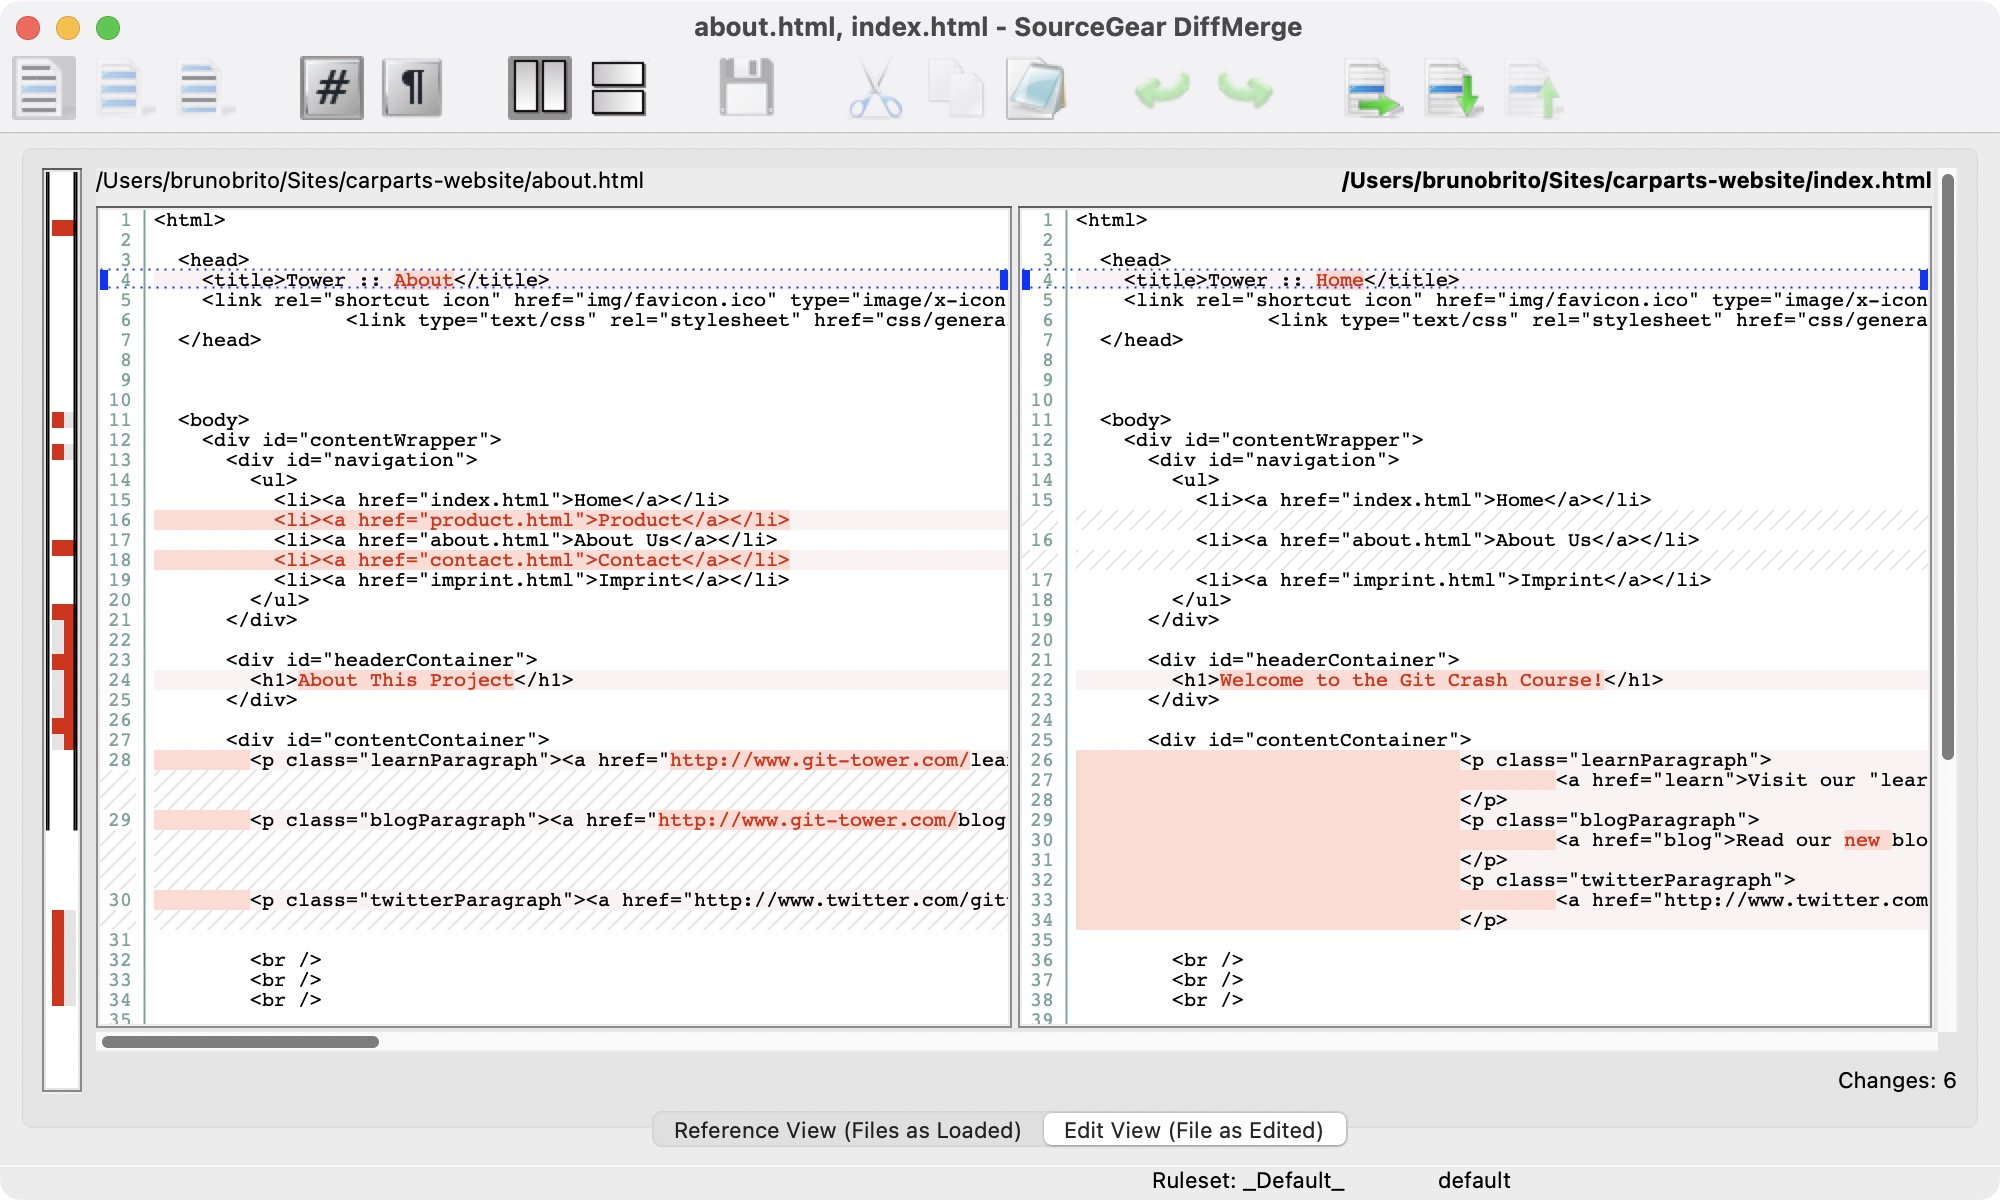This screenshot has height=1200, width=2000.
Task: Switch to Reference View (Files as Loaded)
Action: point(846,1129)
